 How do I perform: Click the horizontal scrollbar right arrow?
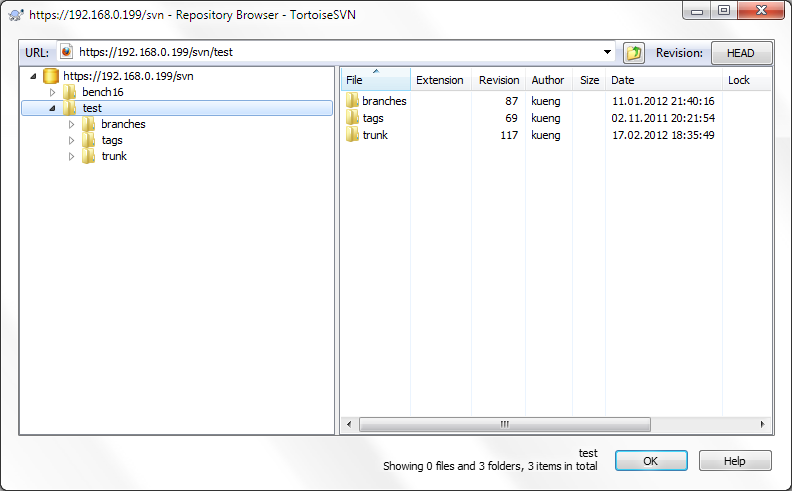click(x=765, y=424)
